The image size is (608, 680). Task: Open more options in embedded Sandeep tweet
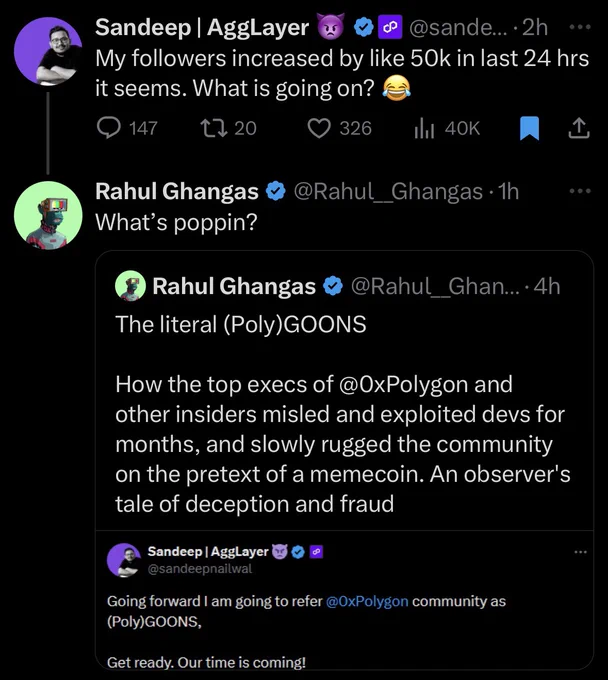580,552
